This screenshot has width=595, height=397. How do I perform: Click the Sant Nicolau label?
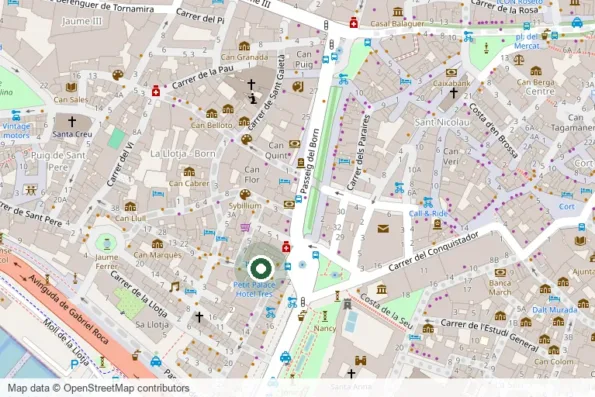tap(442, 122)
